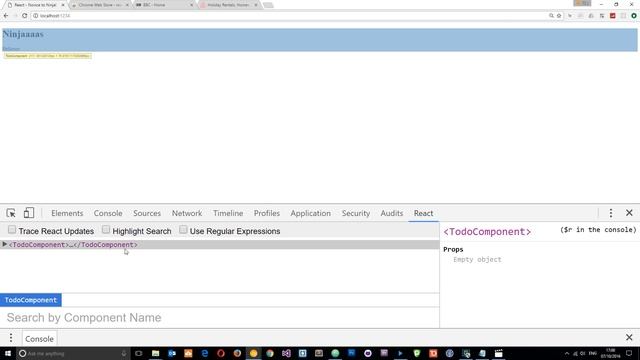The image size is (640, 360).
Task: Open the Application tab
Action: click(x=311, y=213)
